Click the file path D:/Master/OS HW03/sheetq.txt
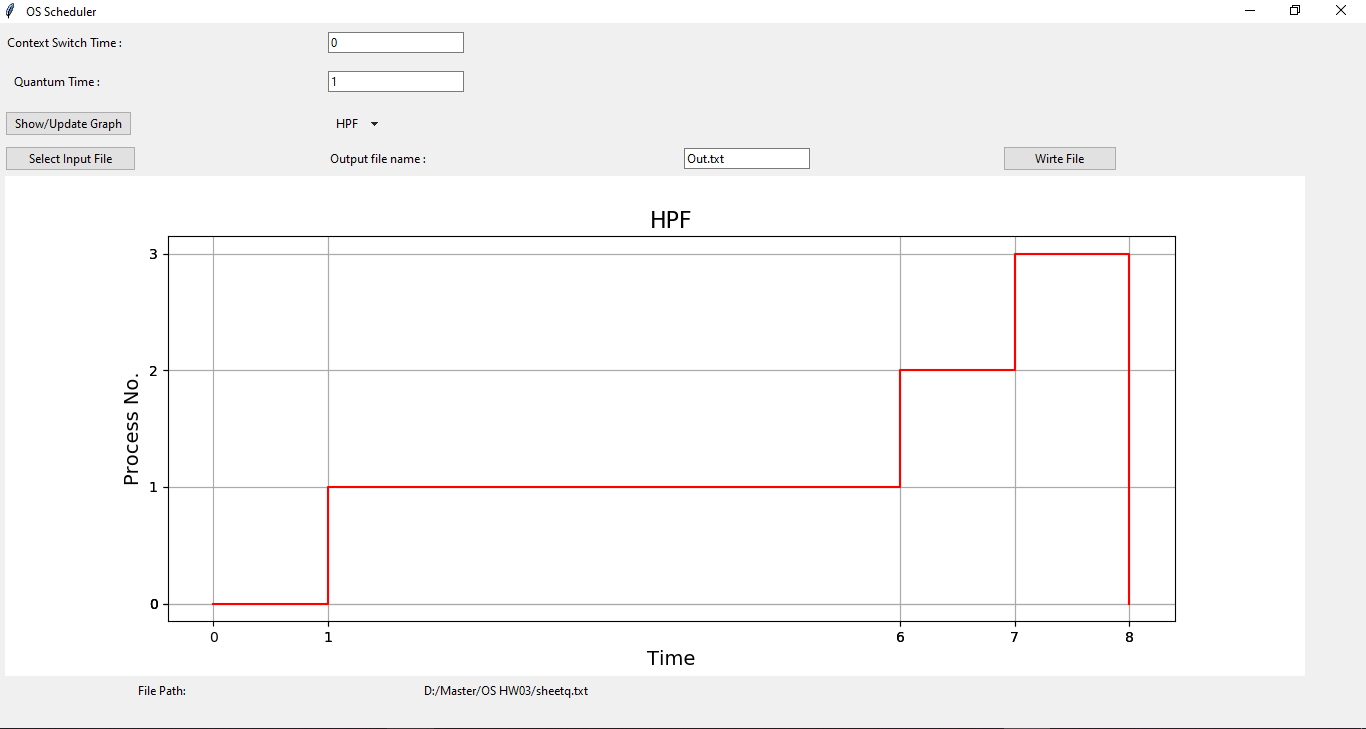The image size is (1366, 729). click(506, 691)
